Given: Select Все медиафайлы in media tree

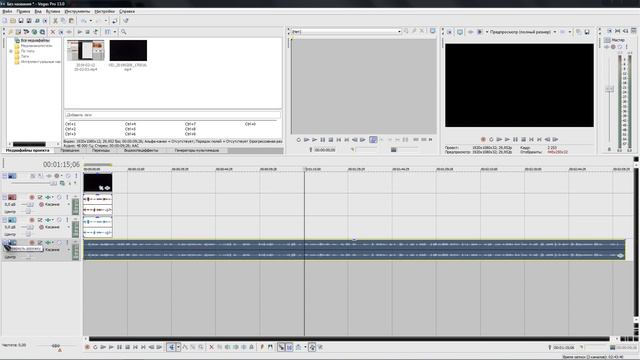Looking at the screenshot, I should [35, 40].
